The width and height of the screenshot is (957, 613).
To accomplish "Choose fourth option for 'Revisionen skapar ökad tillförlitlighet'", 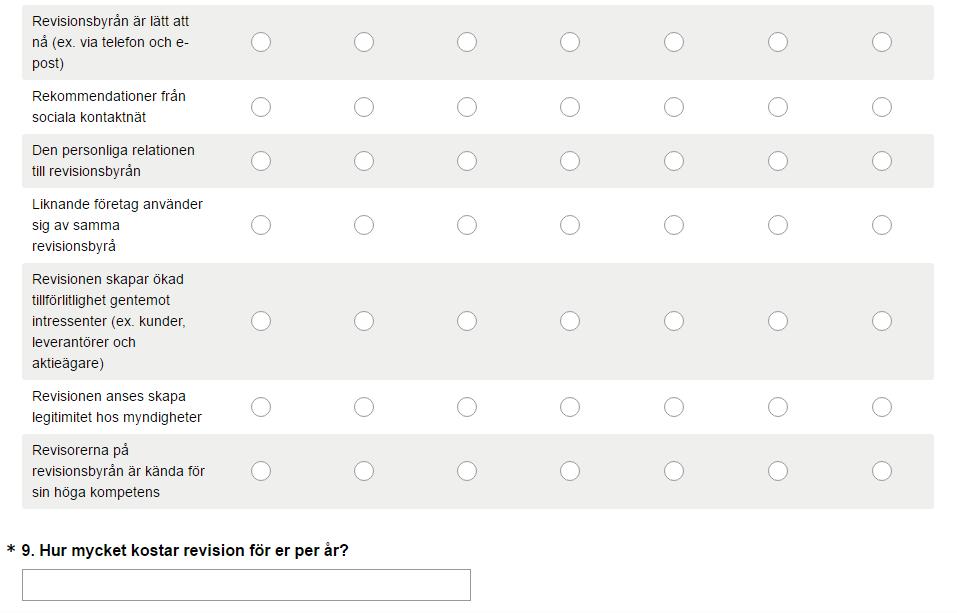I will coord(570,321).
